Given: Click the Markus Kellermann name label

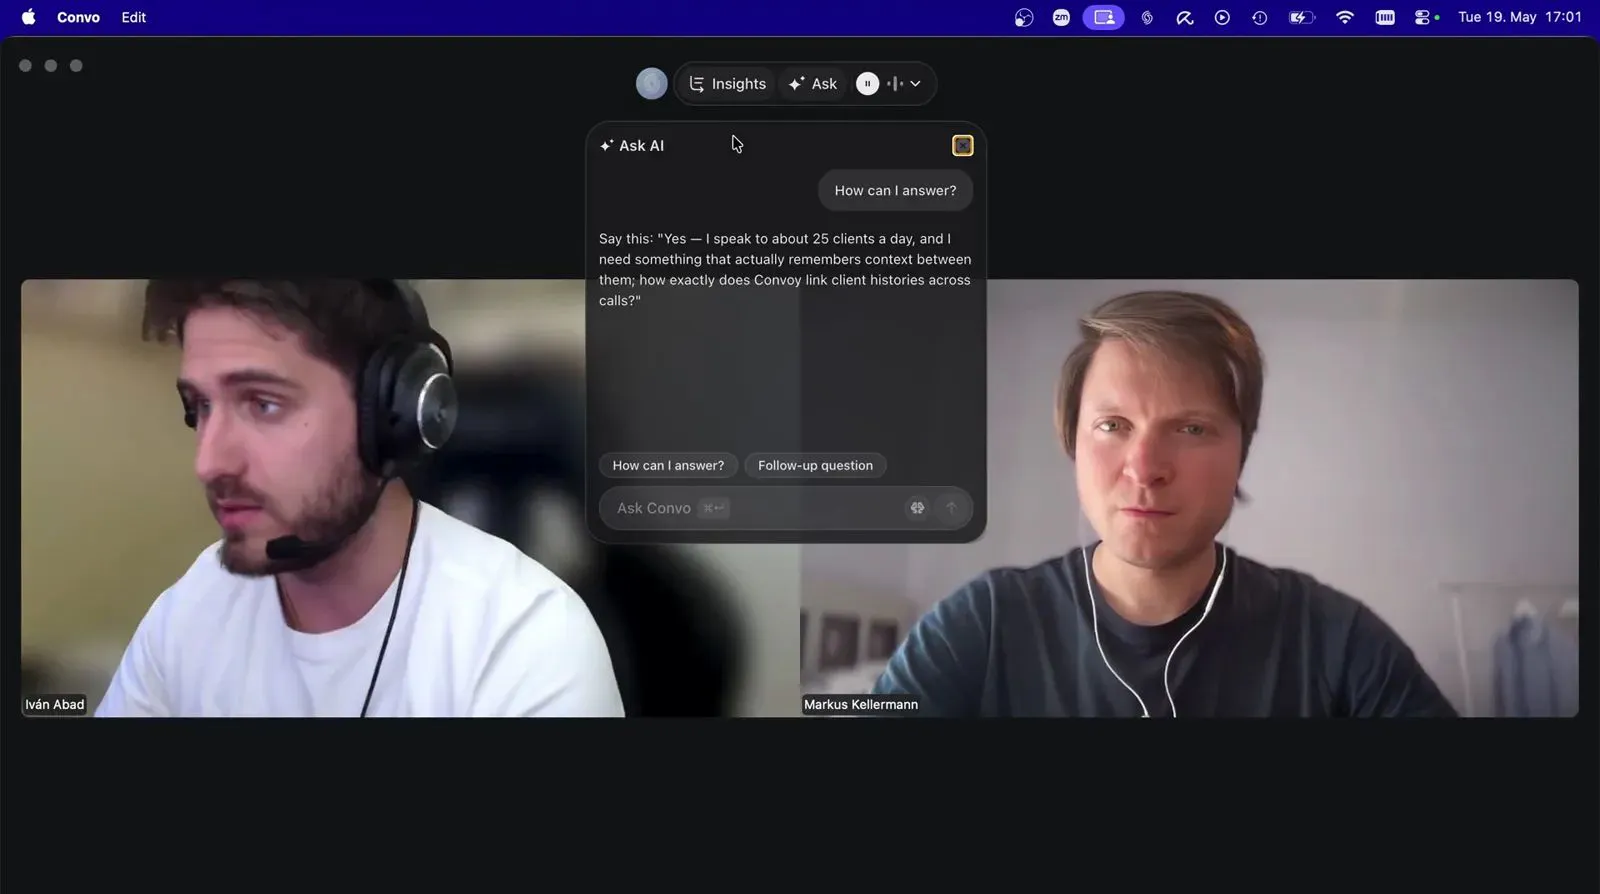Looking at the screenshot, I should 861,704.
